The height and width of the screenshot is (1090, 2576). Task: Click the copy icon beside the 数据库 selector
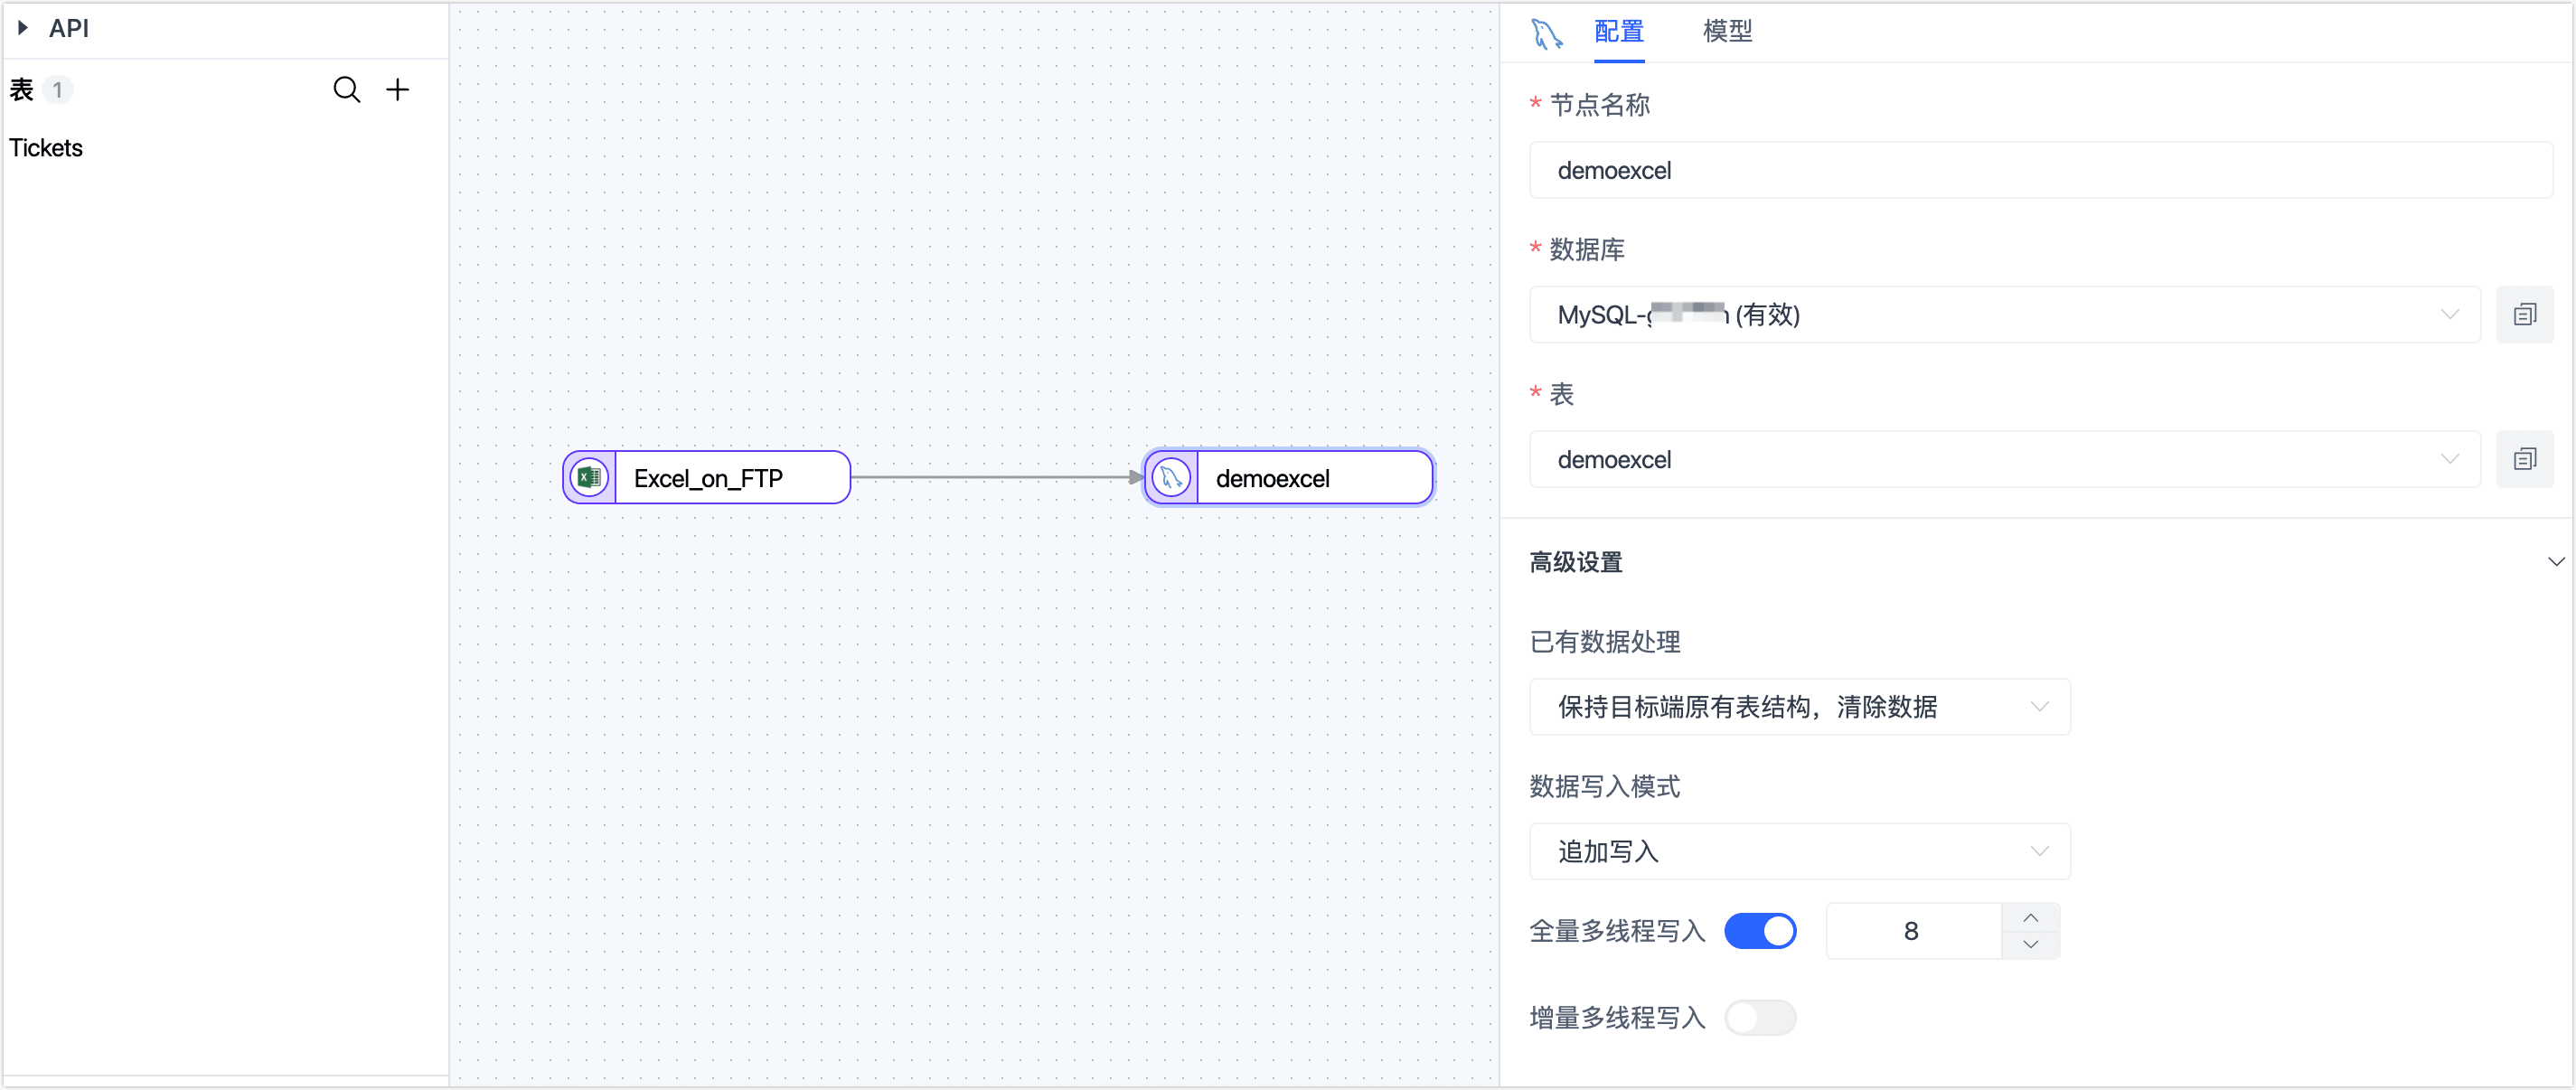2526,314
